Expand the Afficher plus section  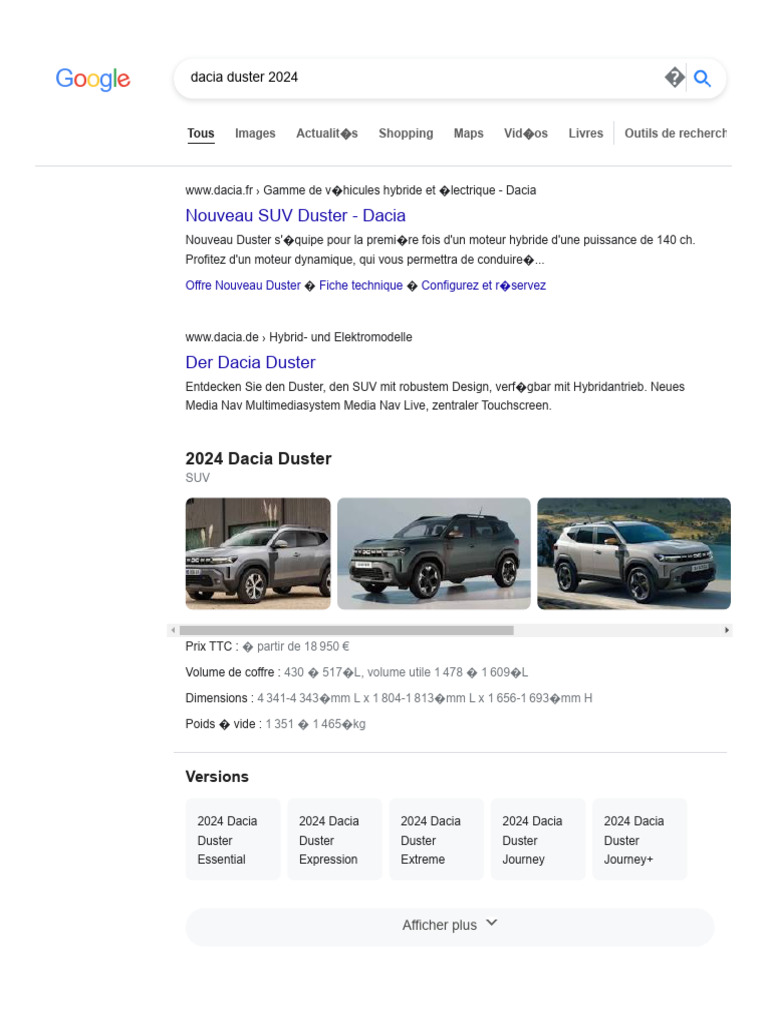(x=449, y=925)
